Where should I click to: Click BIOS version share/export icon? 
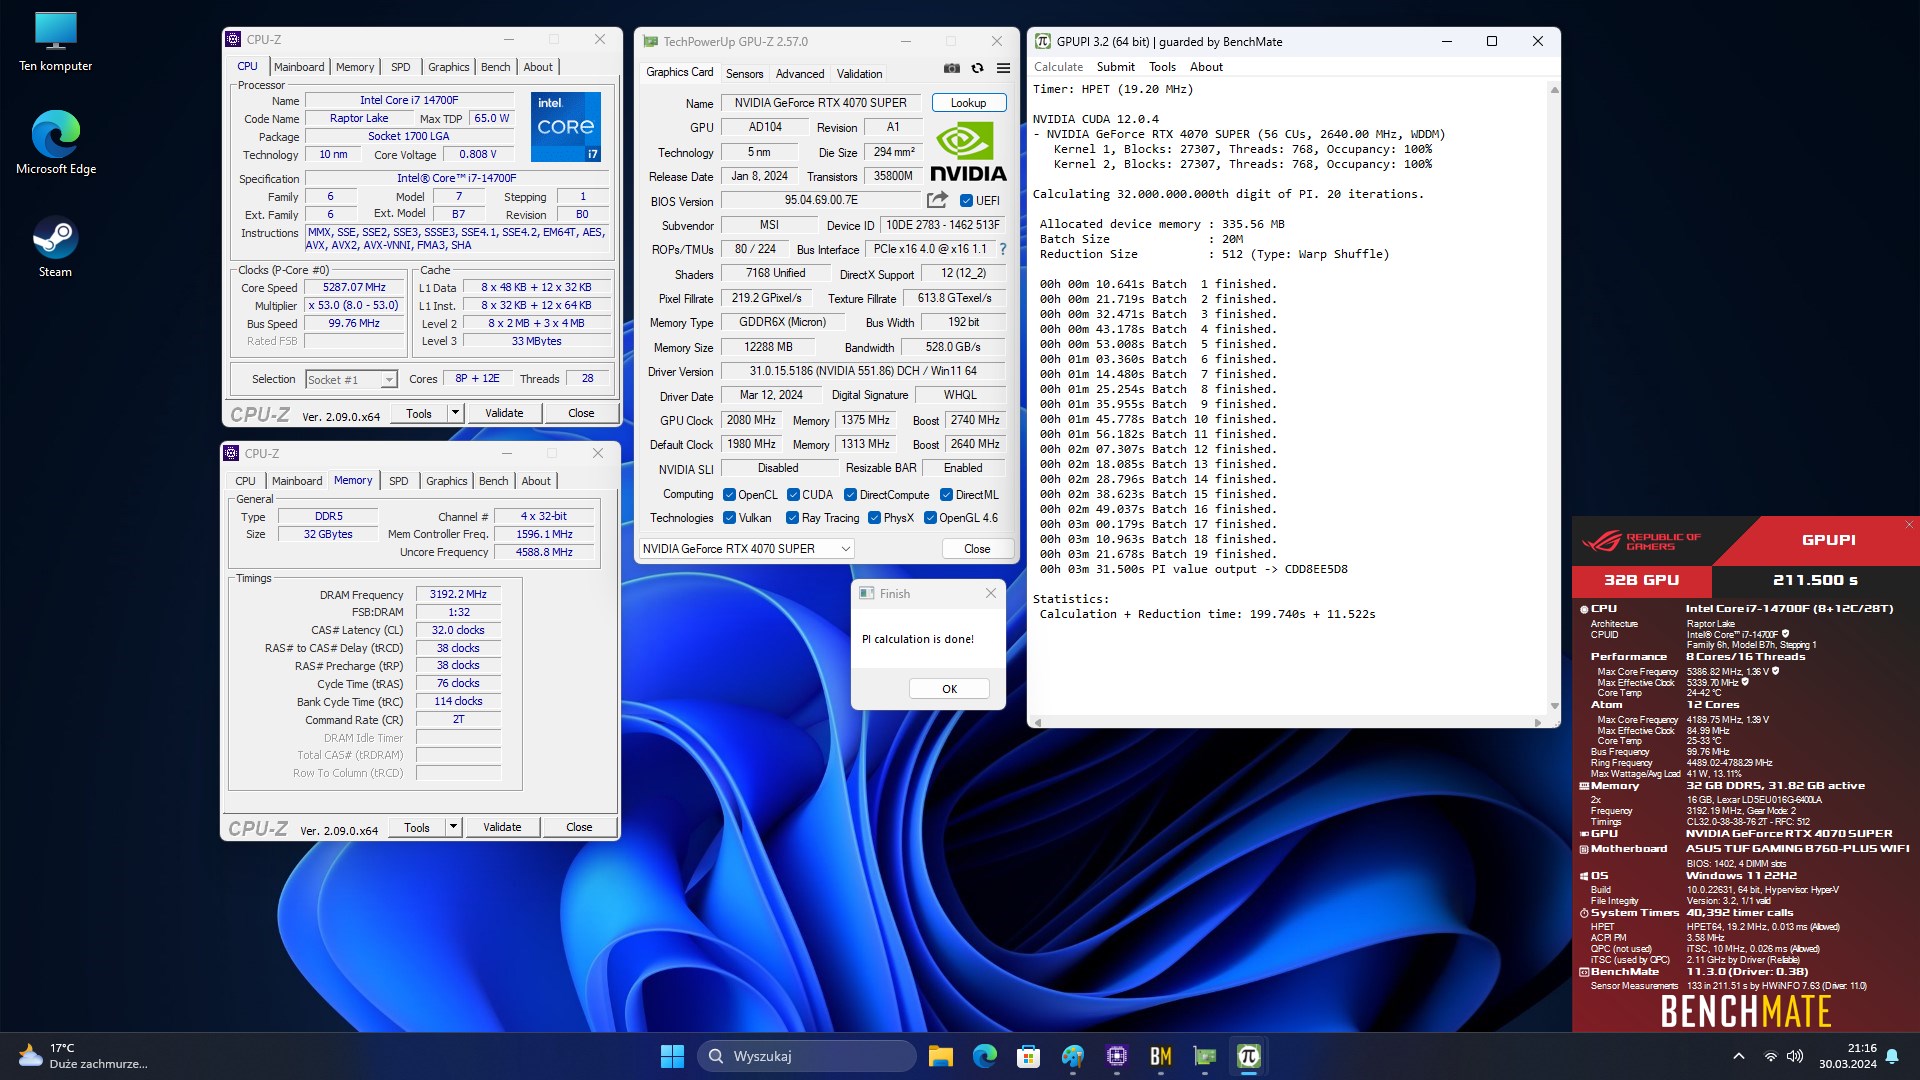(x=937, y=200)
